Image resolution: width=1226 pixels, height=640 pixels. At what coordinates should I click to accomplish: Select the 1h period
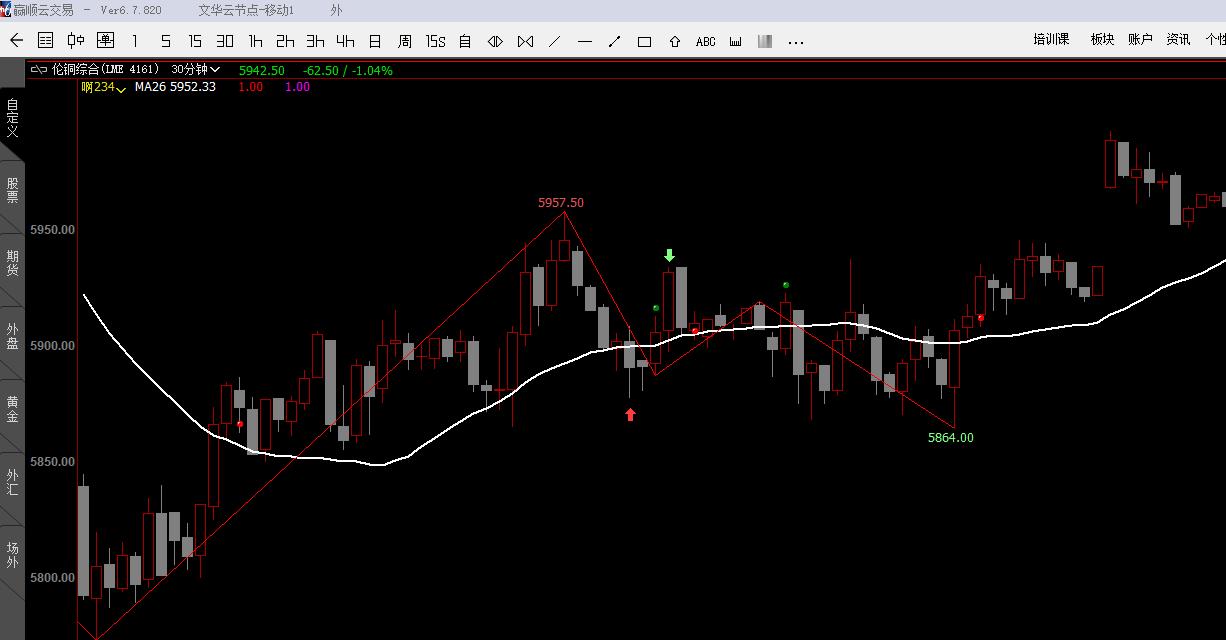coord(255,41)
